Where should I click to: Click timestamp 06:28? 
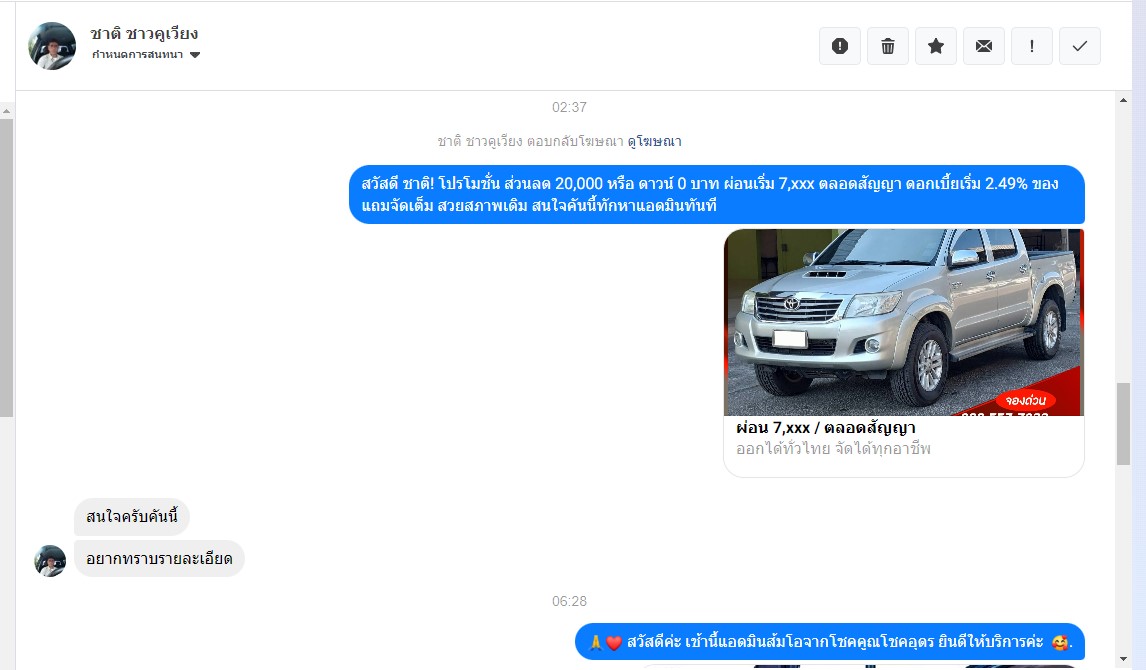569,601
